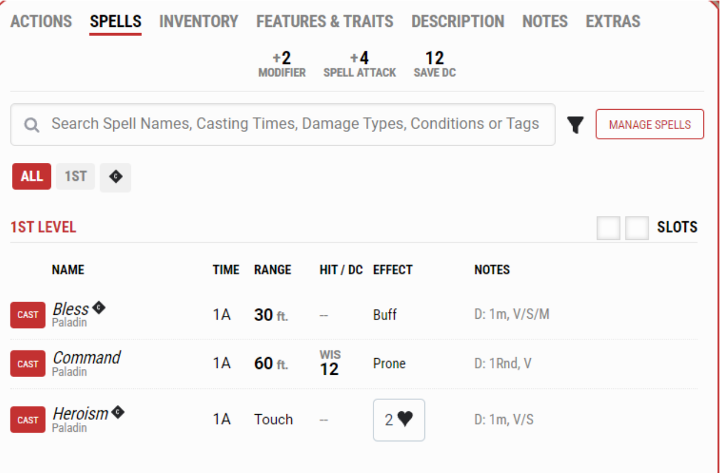Cast the Heroism spell
Viewport: 720px width, 473px height.
pos(28,420)
